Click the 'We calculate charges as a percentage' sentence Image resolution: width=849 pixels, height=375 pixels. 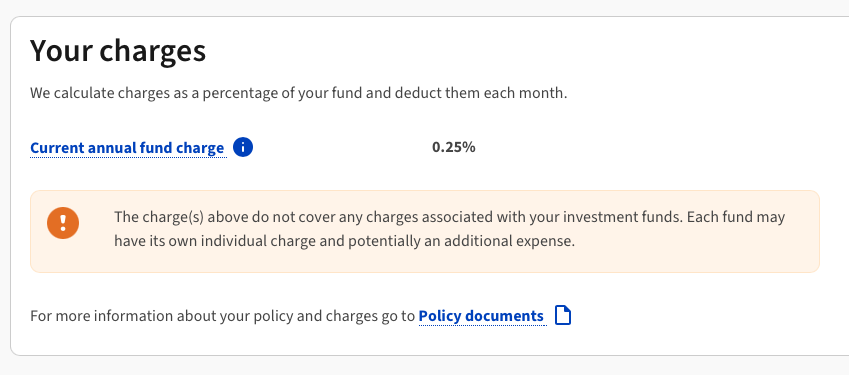(x=299, y=93)
